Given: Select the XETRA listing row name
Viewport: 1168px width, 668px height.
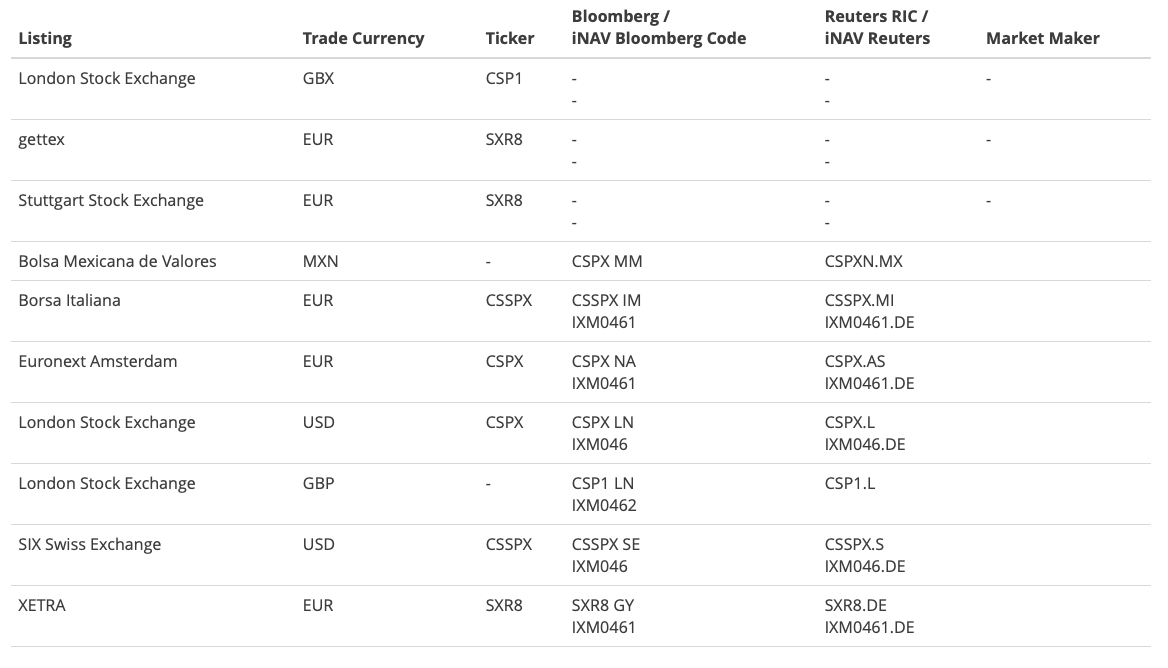Looking at the screenshot, I should click(x=42, y=605).
